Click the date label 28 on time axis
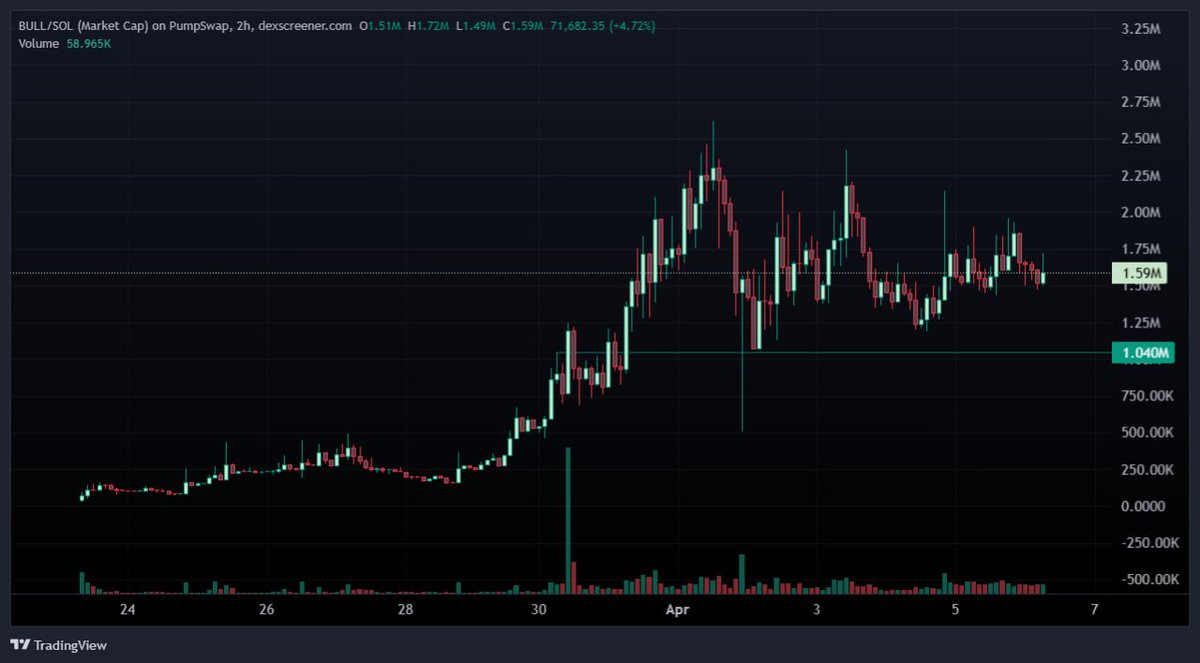Image resolution: width=1200 pixels, height=663 pixels. pos(405,609)
